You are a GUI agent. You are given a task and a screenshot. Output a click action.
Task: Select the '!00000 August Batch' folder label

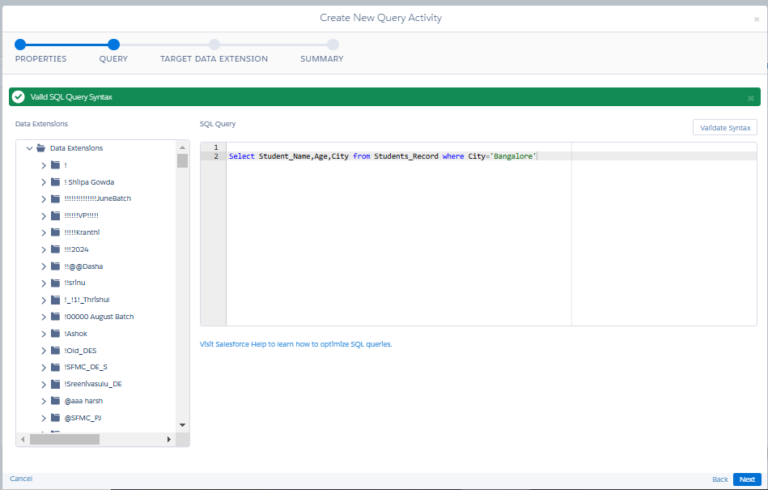(x=99, y=317)
